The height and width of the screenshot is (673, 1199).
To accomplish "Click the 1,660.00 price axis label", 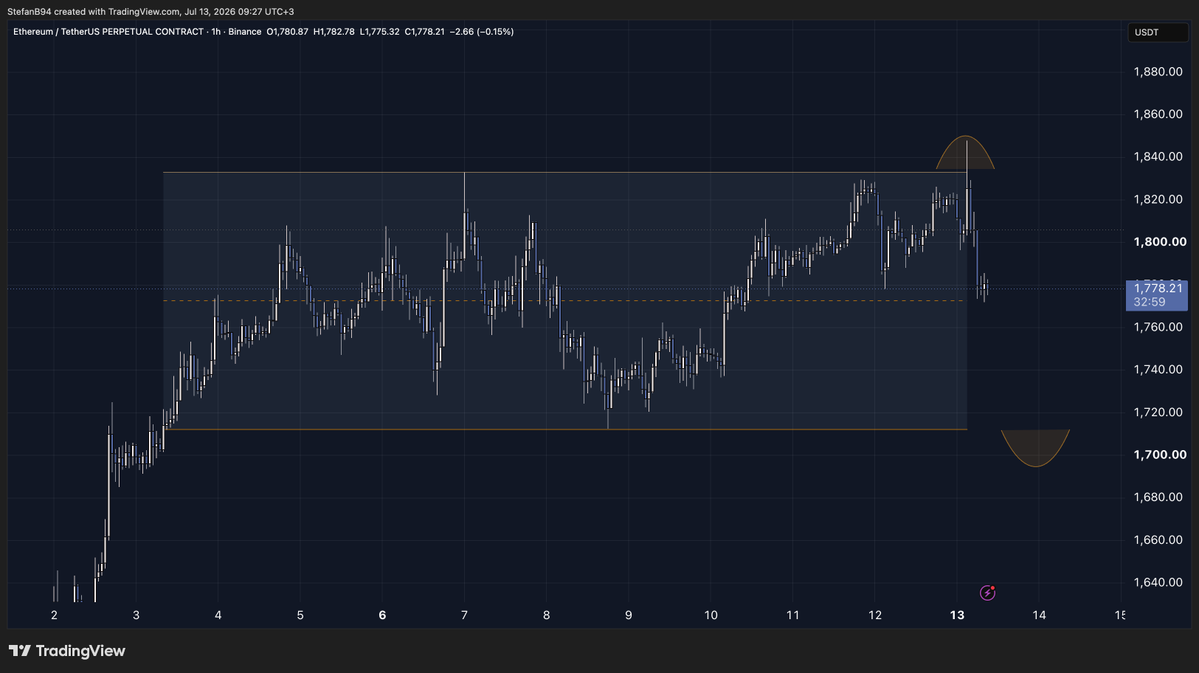I will [x=1158, y=540].
